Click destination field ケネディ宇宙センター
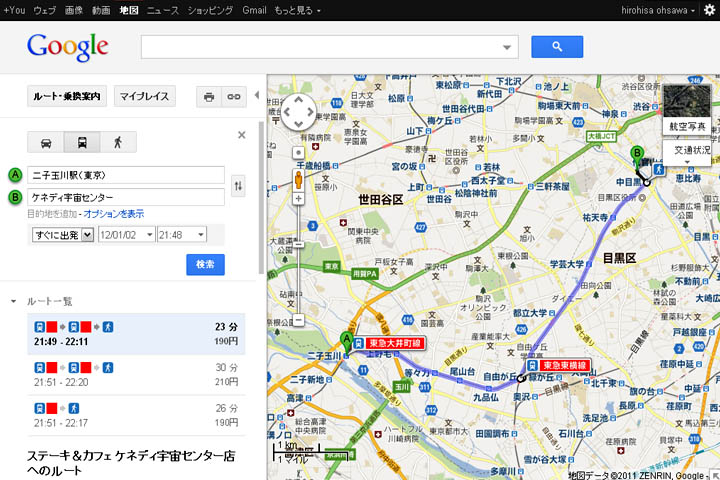 coord(126,198)
